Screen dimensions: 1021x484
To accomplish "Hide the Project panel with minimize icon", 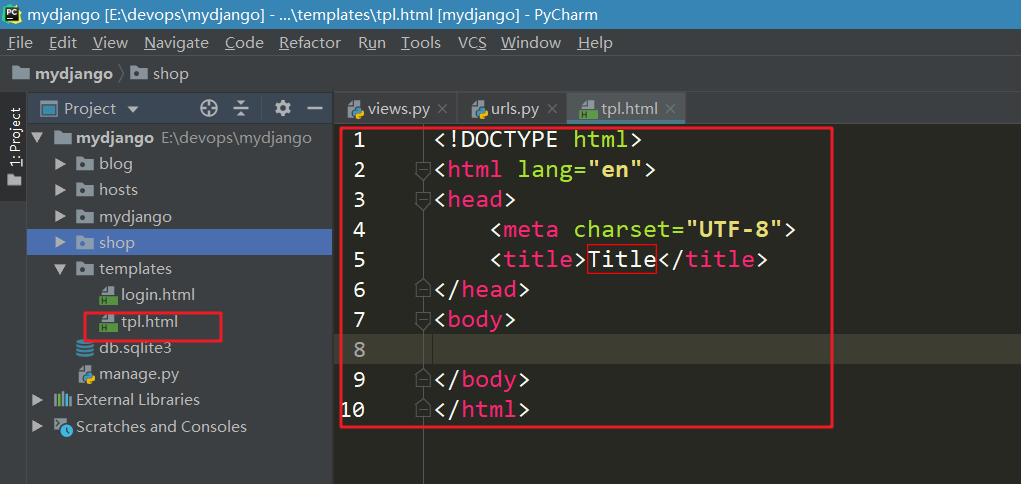I will [315, 108].
